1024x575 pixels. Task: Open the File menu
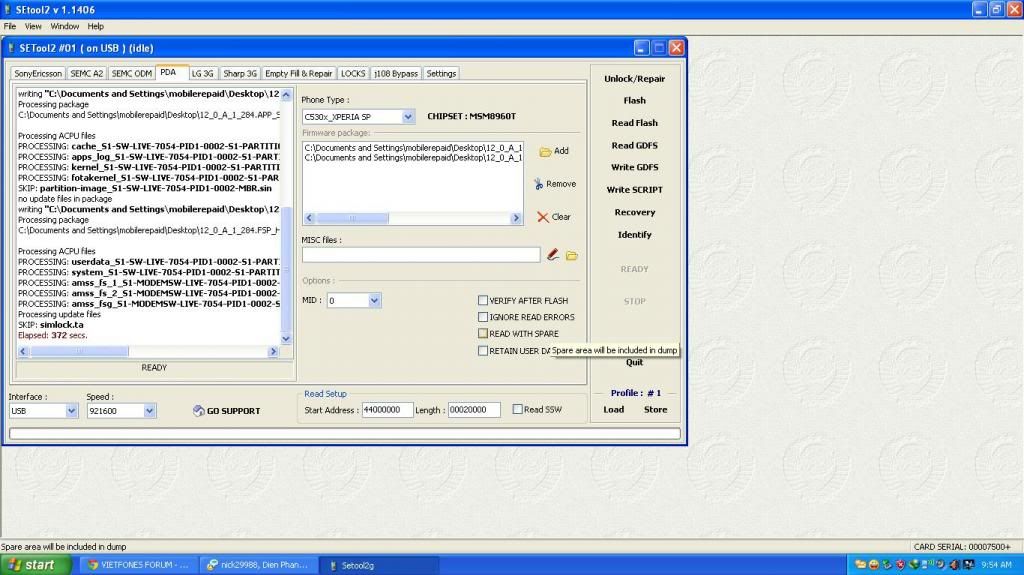tap(10, 27)
